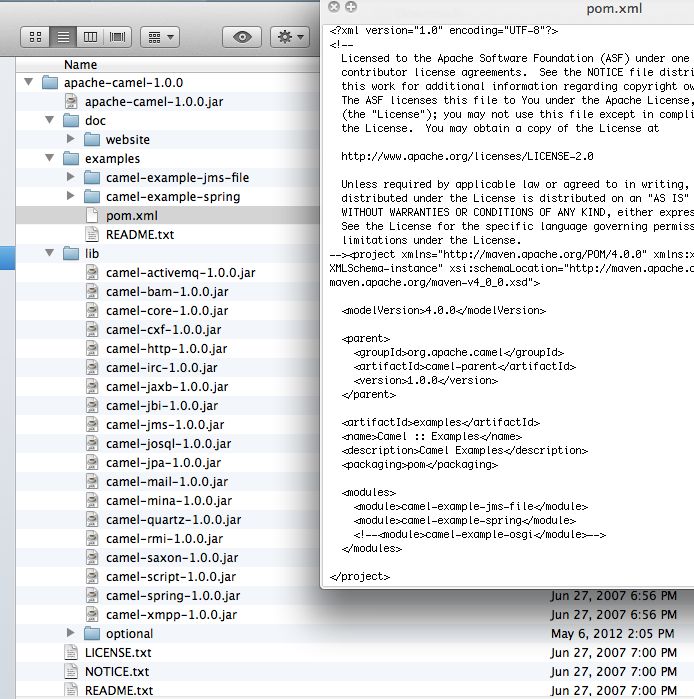Click the camel-cxf-1.0.0.jar icon
This screenshot has width=694, height=699.
click(92, 329)
